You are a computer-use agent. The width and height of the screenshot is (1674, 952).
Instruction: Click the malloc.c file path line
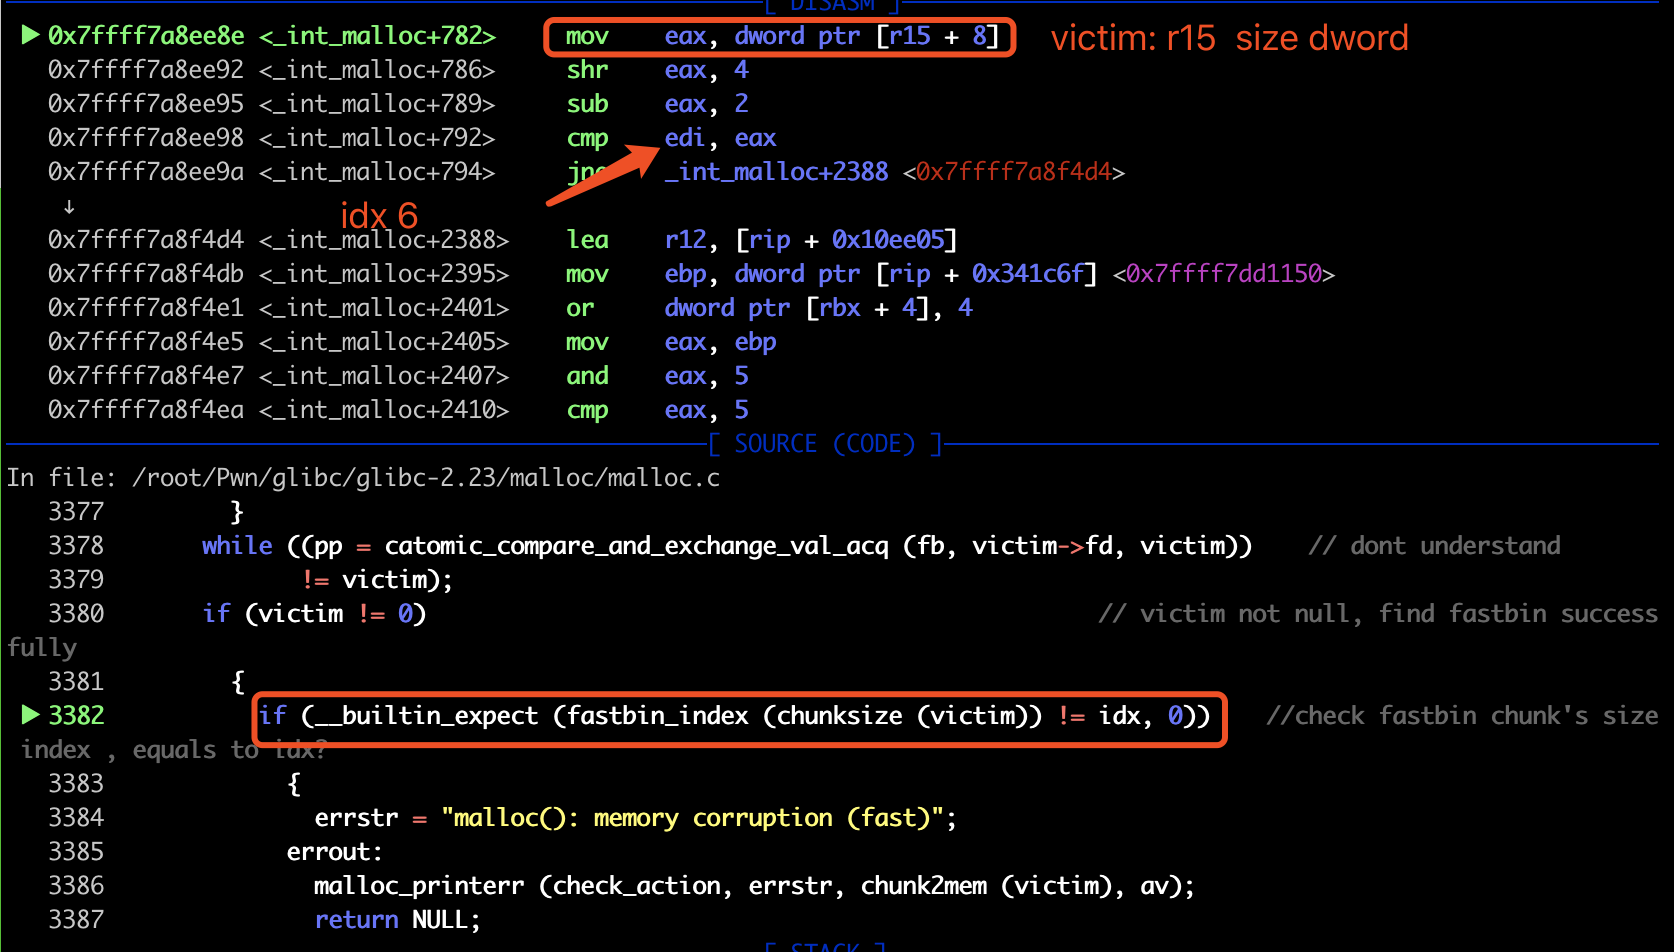coord(363,478)
